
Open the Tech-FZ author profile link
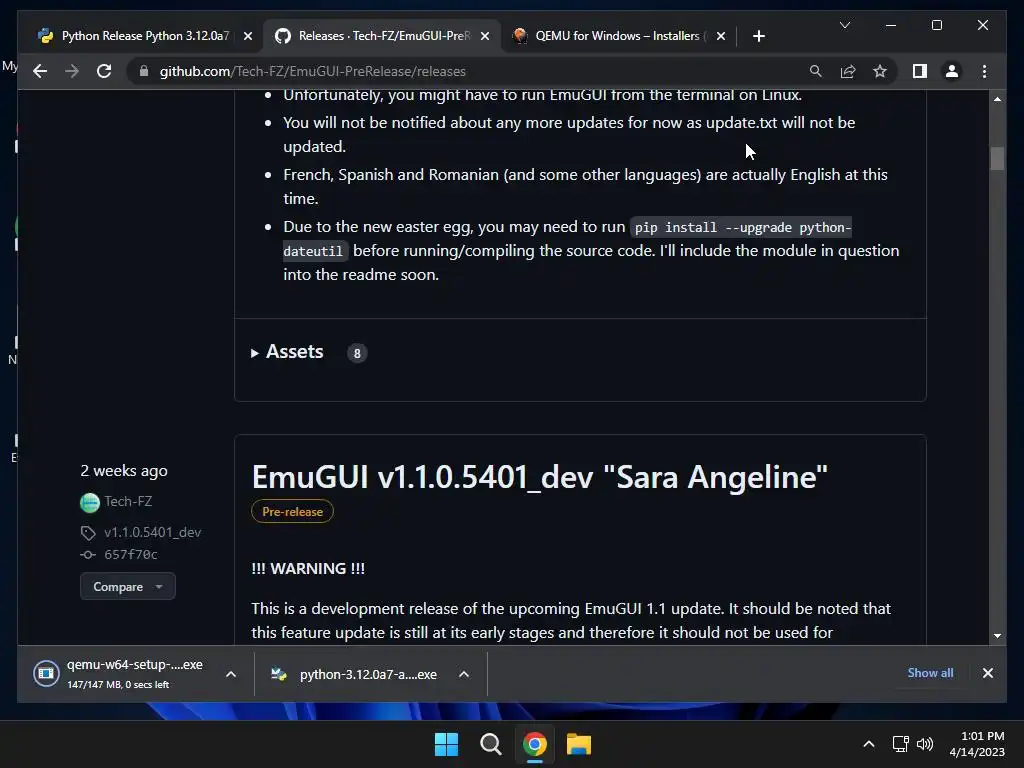click(x=128, y=502)
